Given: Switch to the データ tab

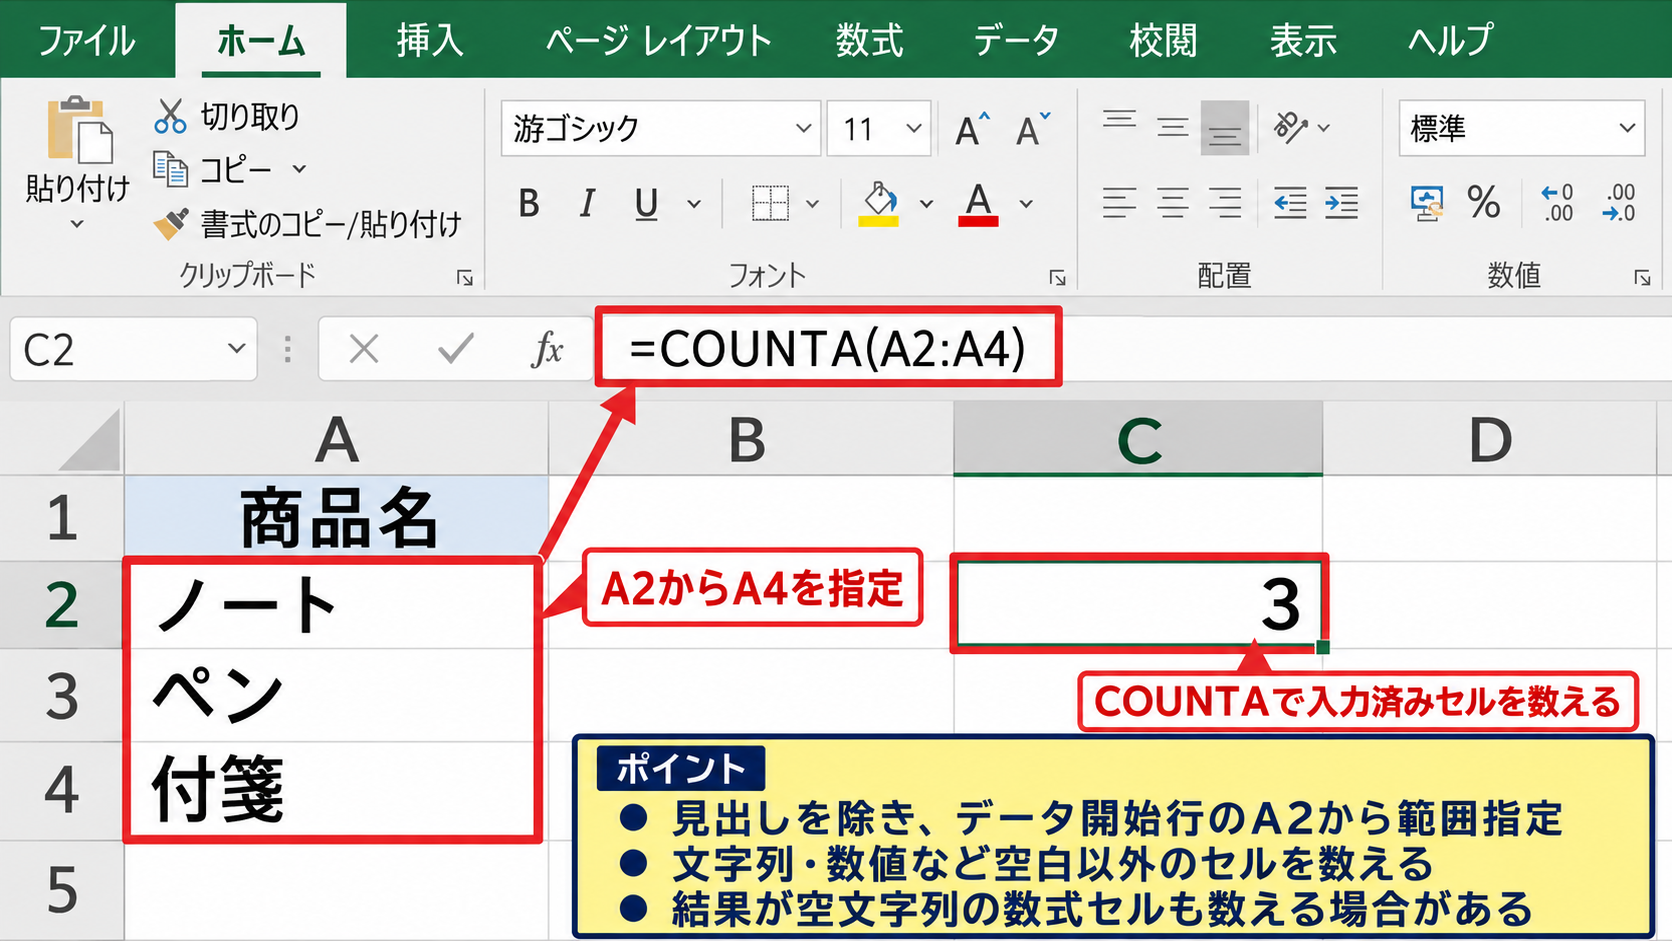Looking at the screenshot, I should (x=1016, y=41).
